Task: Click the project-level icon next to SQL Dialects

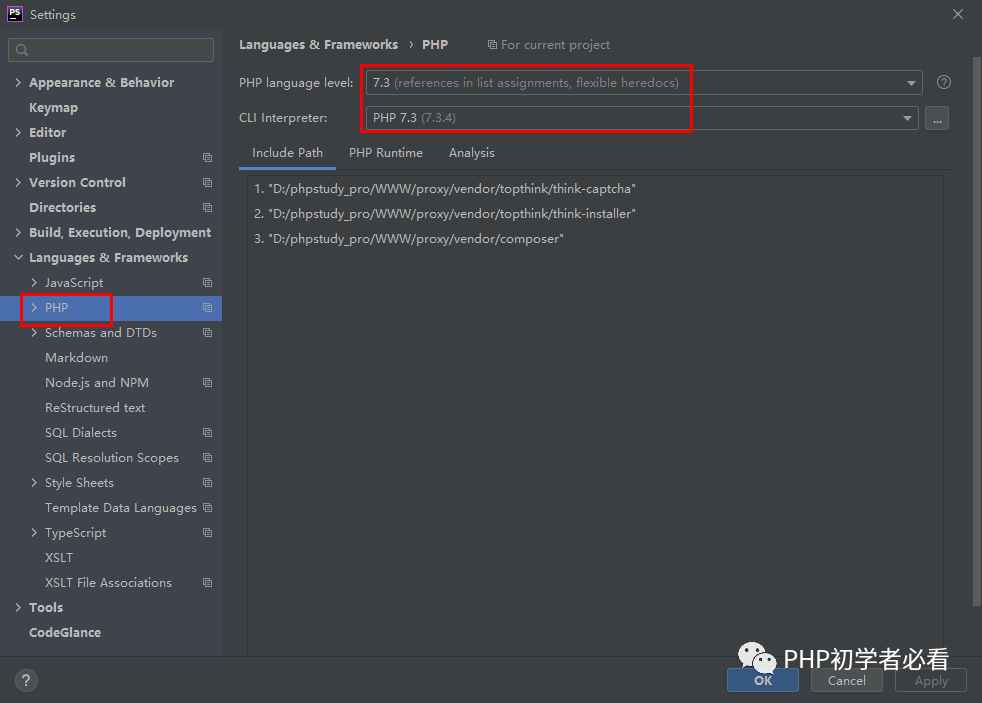Action: pyautogui.click(x=207, y=433)
